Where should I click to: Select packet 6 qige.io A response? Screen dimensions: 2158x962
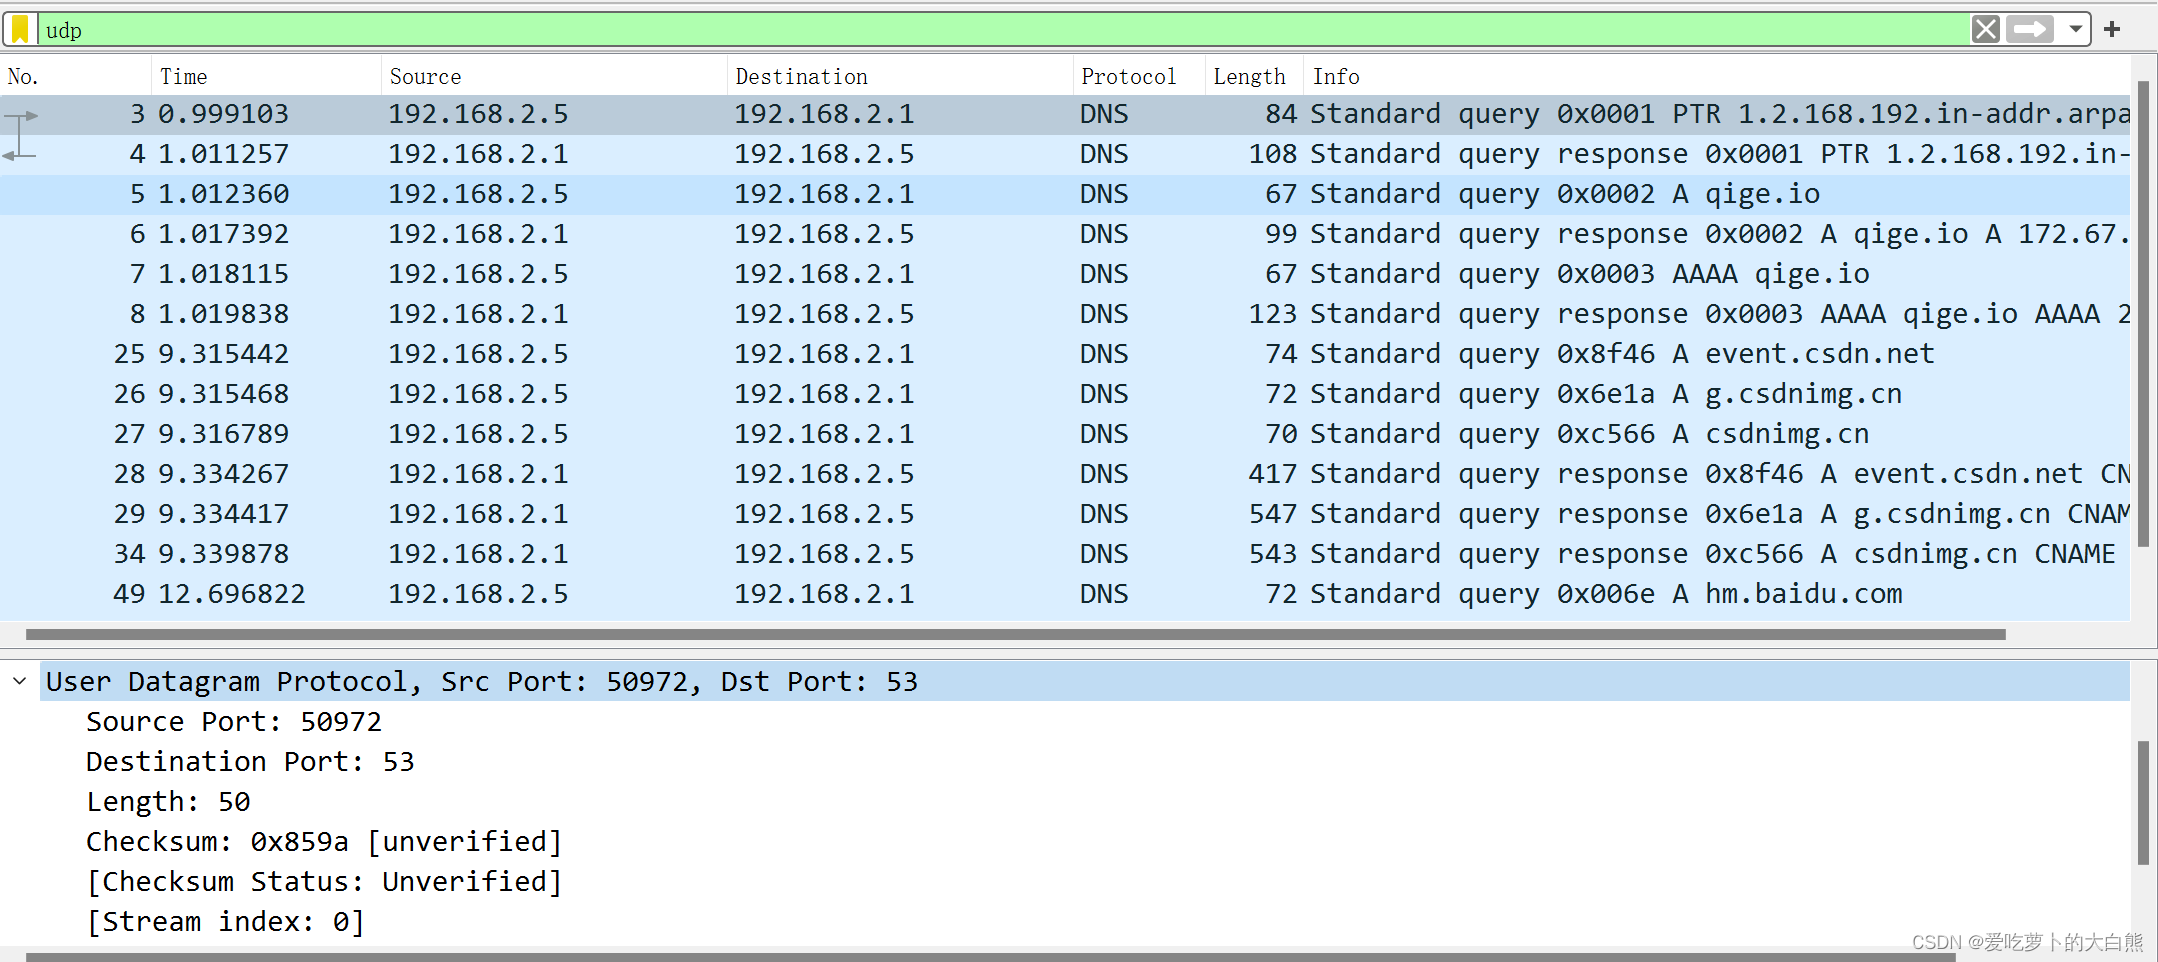pos(1065,234)
